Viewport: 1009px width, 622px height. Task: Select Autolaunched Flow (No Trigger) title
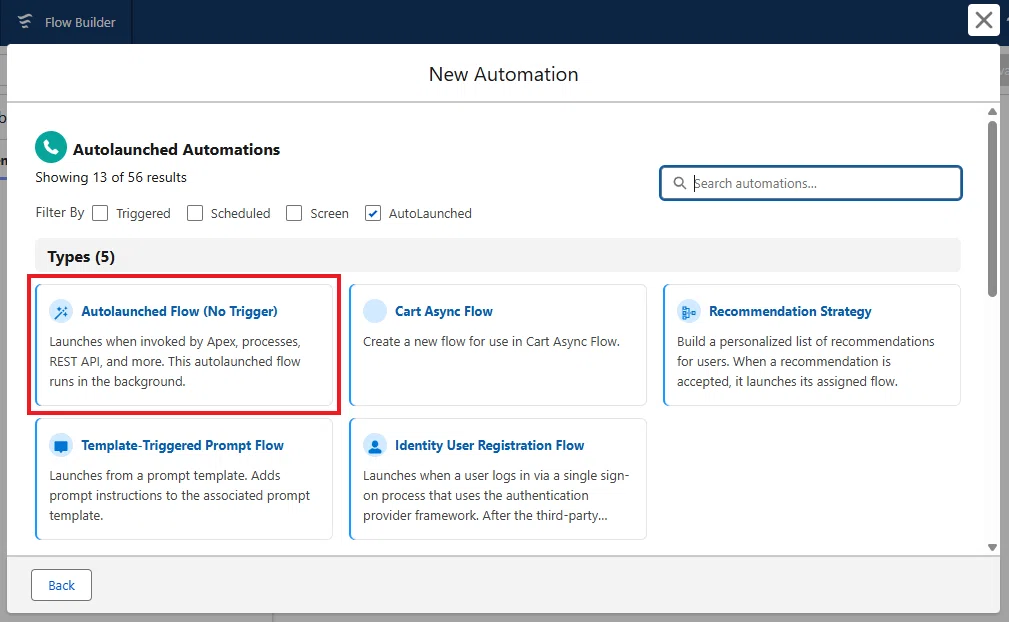(x=180, y=311)
